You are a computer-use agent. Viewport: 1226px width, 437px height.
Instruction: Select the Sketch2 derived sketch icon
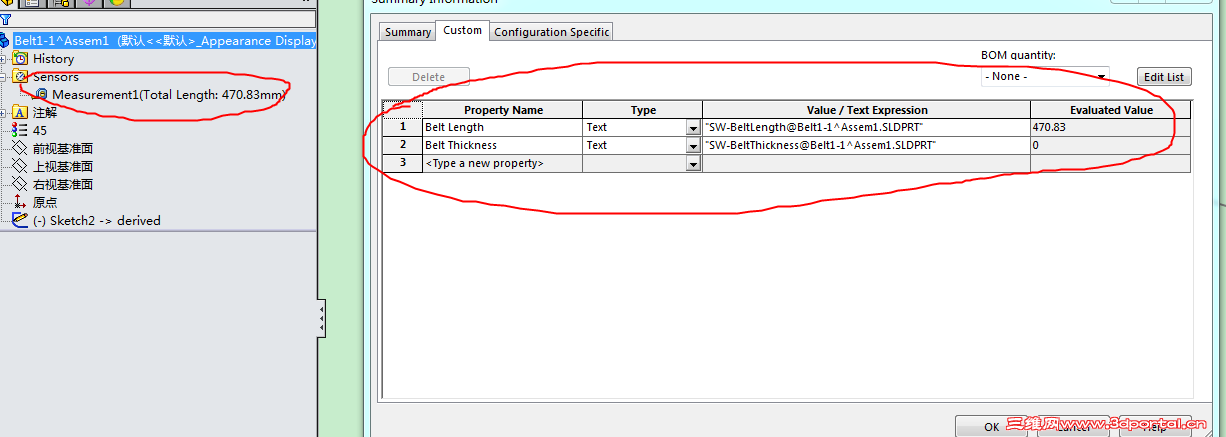[x=20, y=221]
